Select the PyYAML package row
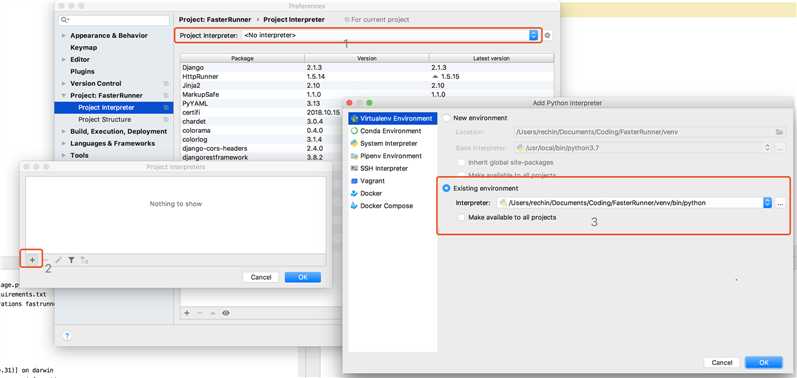 262,103
